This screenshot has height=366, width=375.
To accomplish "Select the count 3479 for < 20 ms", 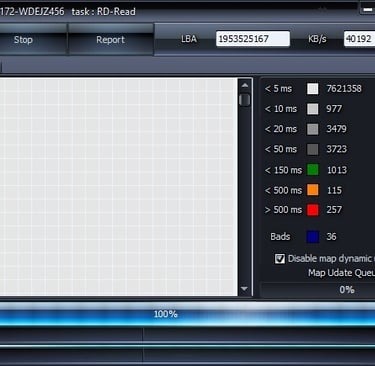I will (336, 129).
